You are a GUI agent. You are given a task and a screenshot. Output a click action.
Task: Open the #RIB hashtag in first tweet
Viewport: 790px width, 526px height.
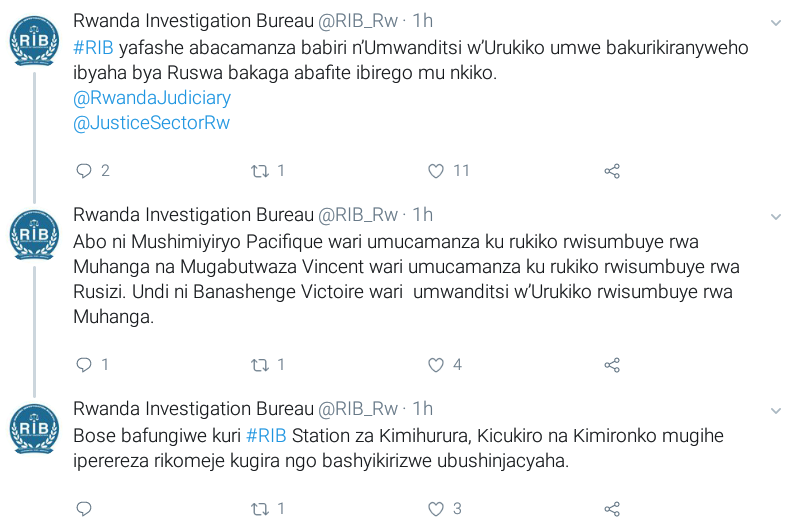click(93, 48)
